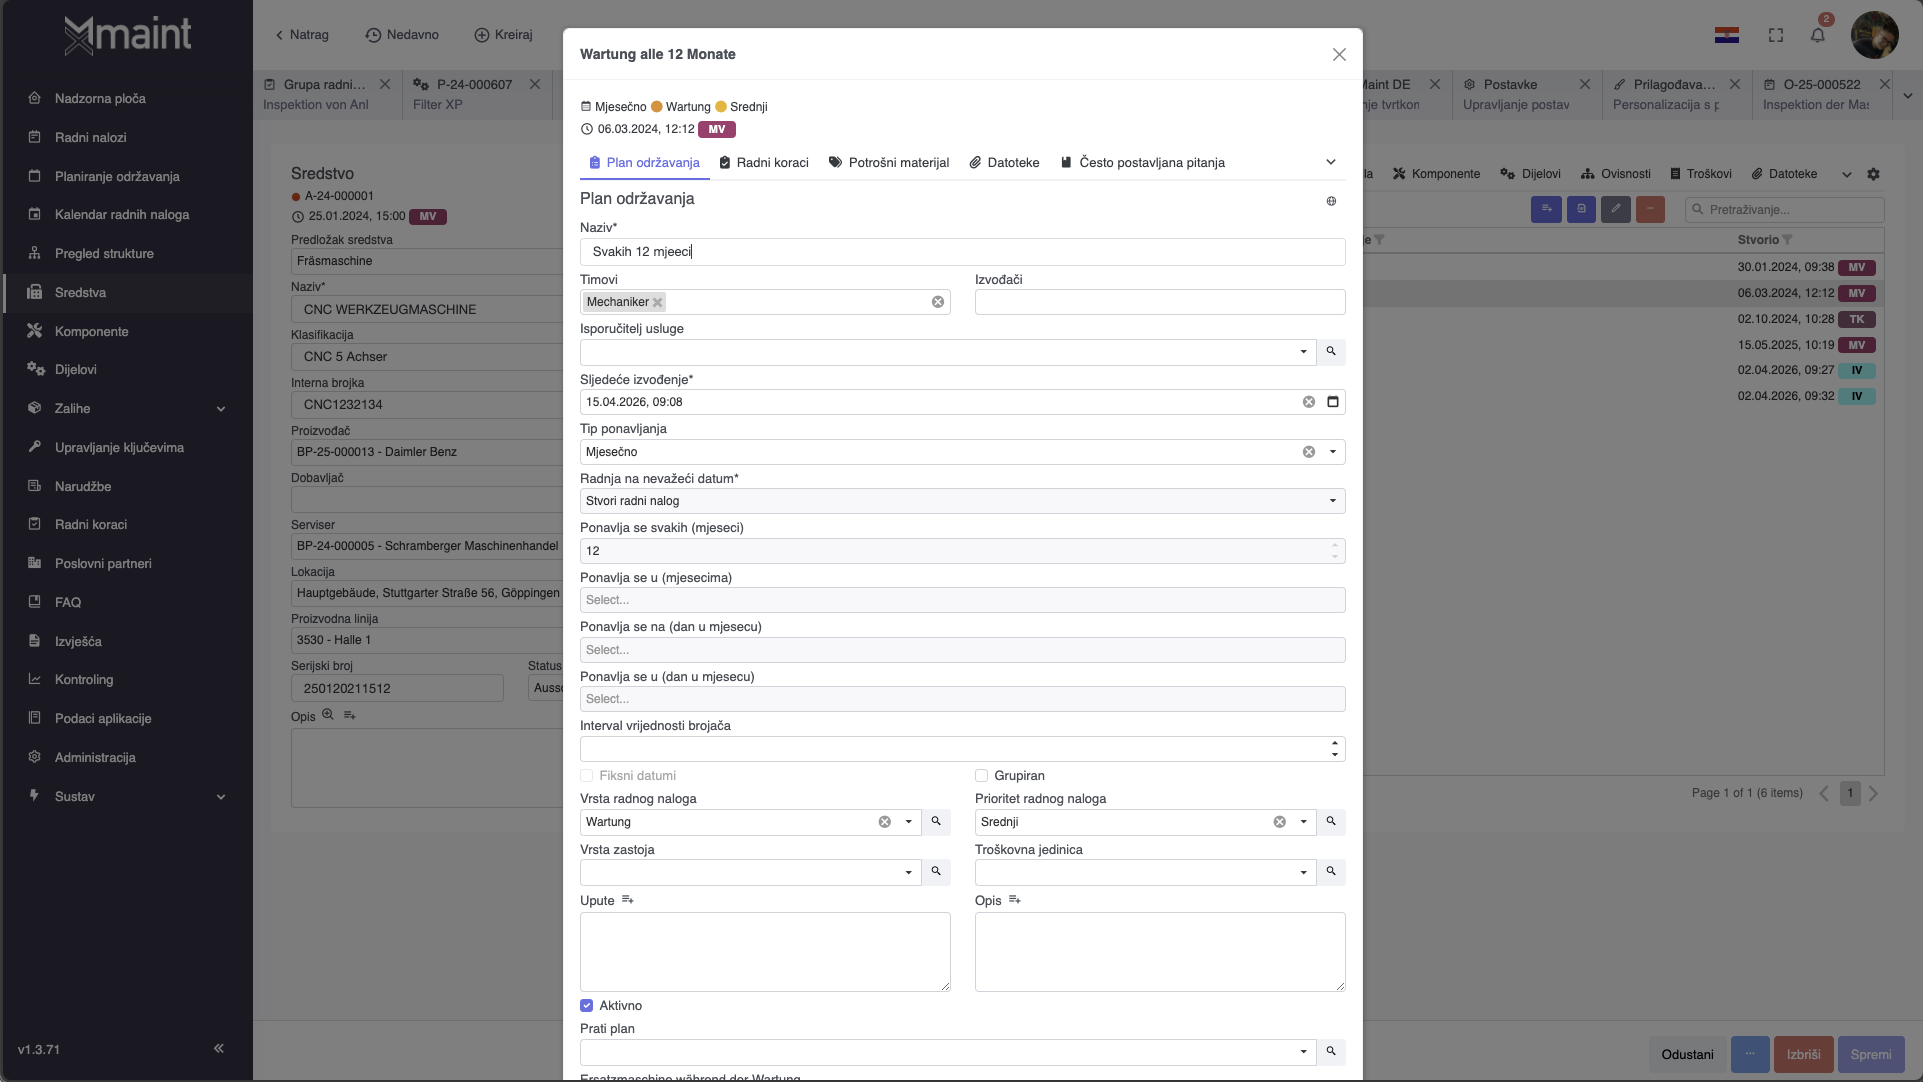Increment the Interval vrijednosti brojača stepper

click(x=1334, y=744)
